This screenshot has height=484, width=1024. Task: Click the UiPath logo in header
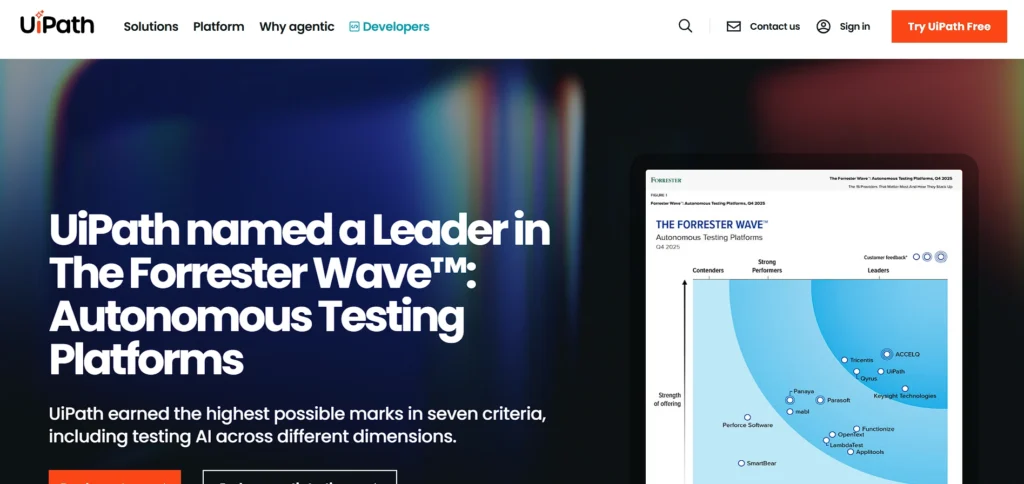[57, 25]
